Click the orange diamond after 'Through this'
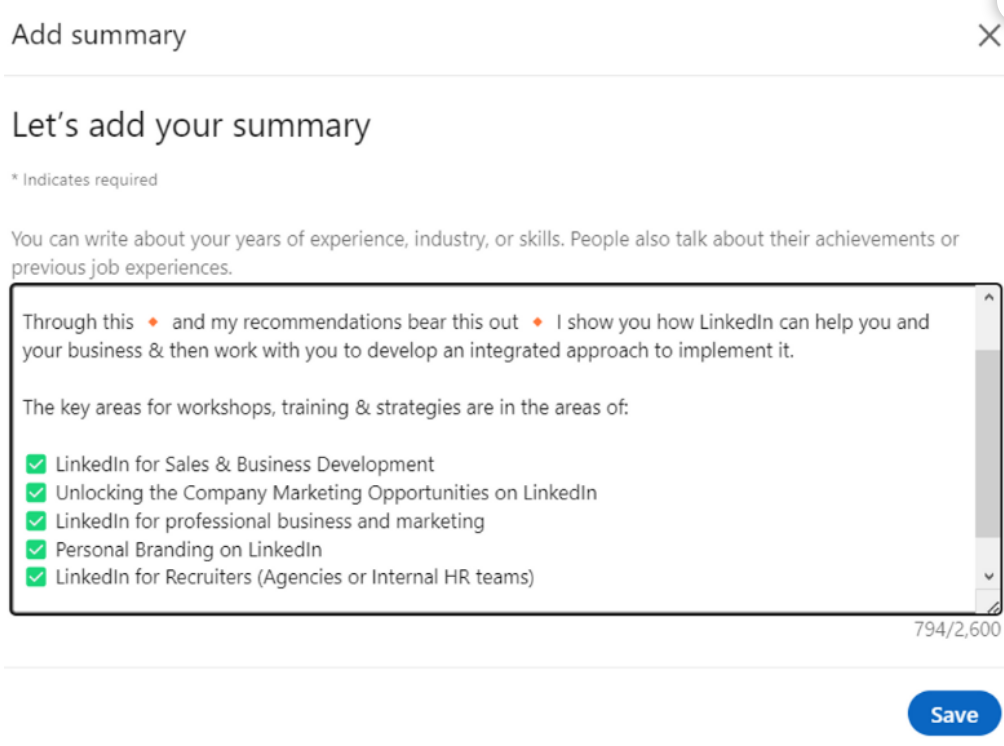This screenshot has height=746, width=1004. [x=153, y=322]
